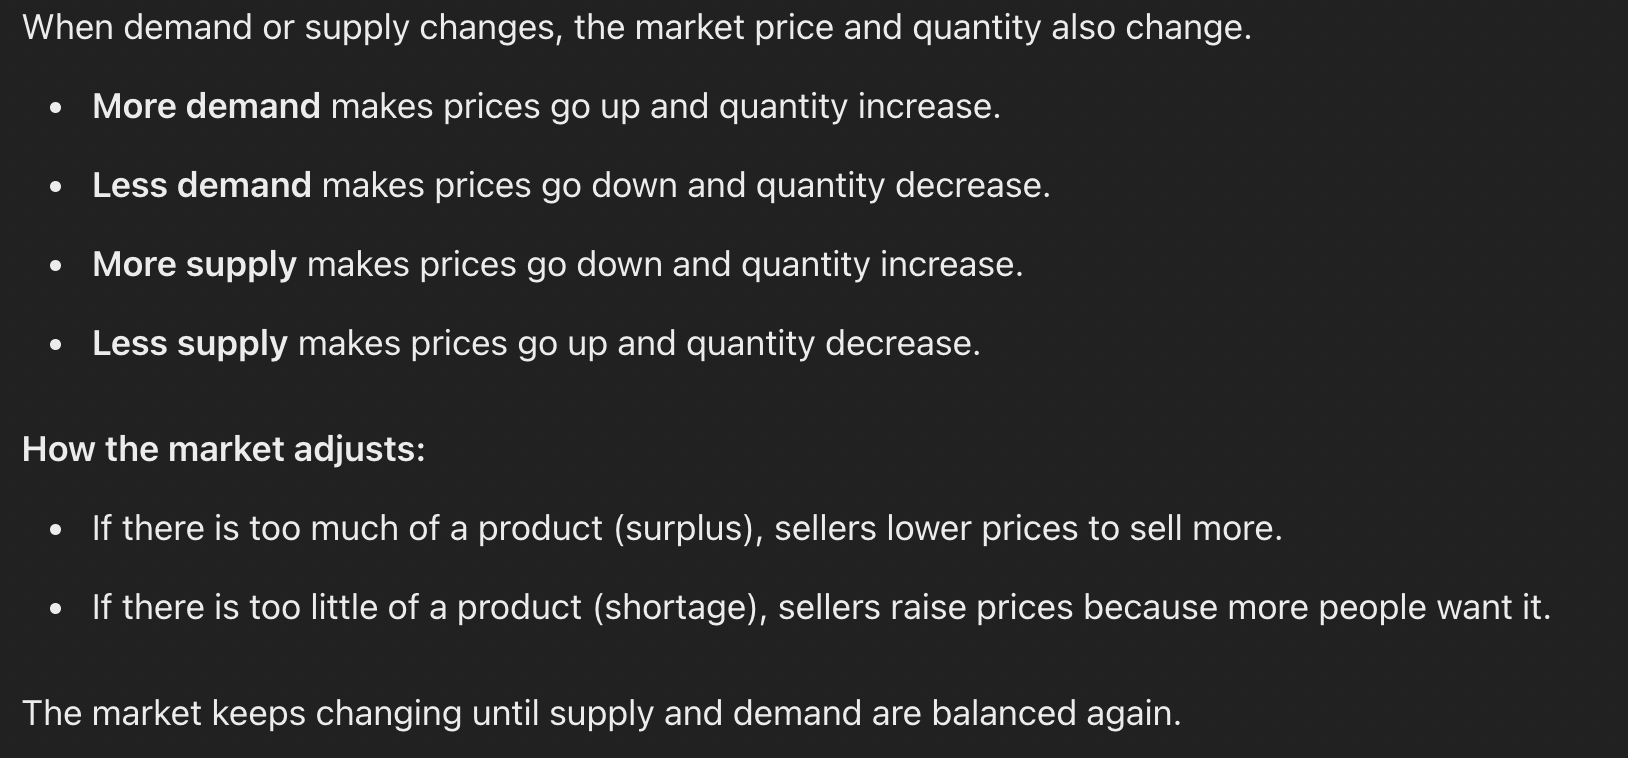Click the bullet before the surplus line
The image size is (1628, 758).
(56, 529)
